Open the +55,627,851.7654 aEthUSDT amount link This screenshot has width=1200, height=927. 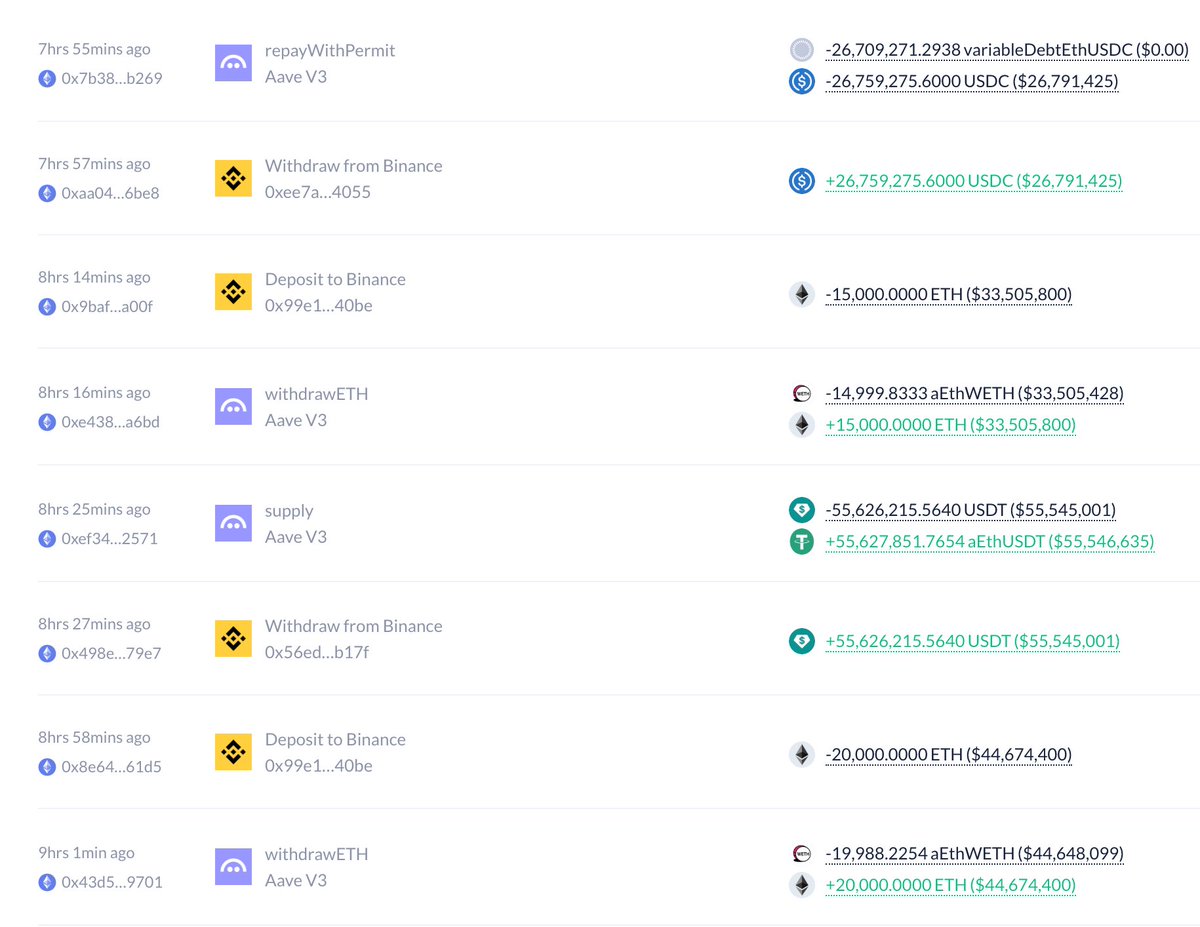tap(990, 542)
